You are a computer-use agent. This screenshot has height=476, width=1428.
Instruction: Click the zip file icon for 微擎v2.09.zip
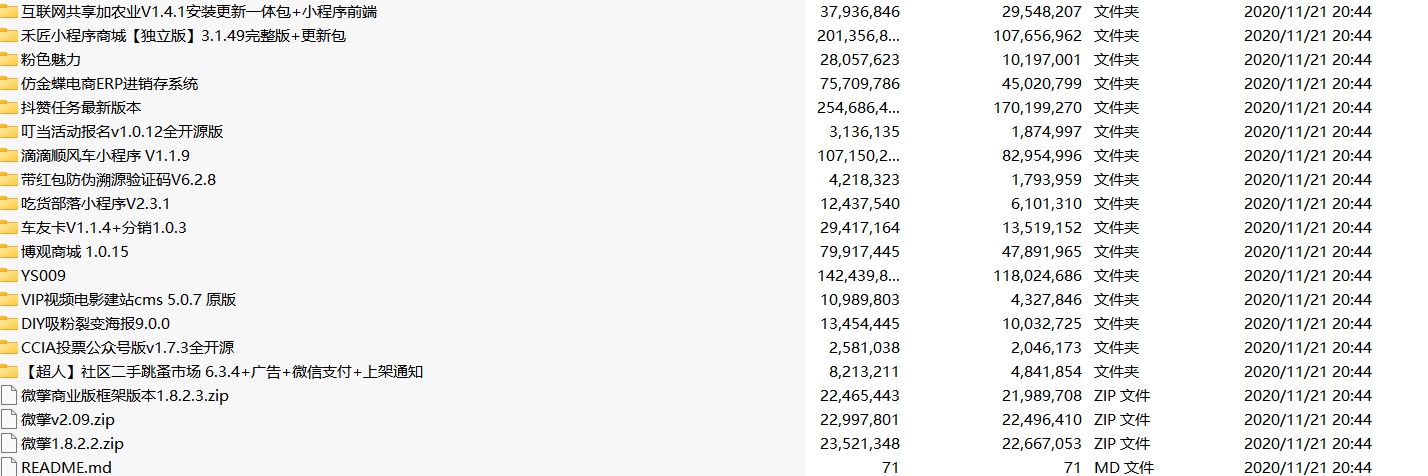(x=9, y=420)
